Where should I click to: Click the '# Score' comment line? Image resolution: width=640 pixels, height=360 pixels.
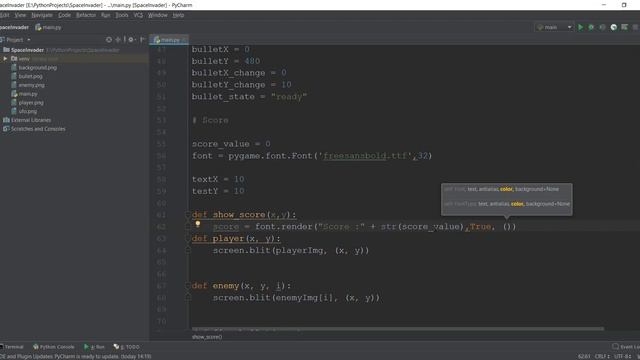210,120
